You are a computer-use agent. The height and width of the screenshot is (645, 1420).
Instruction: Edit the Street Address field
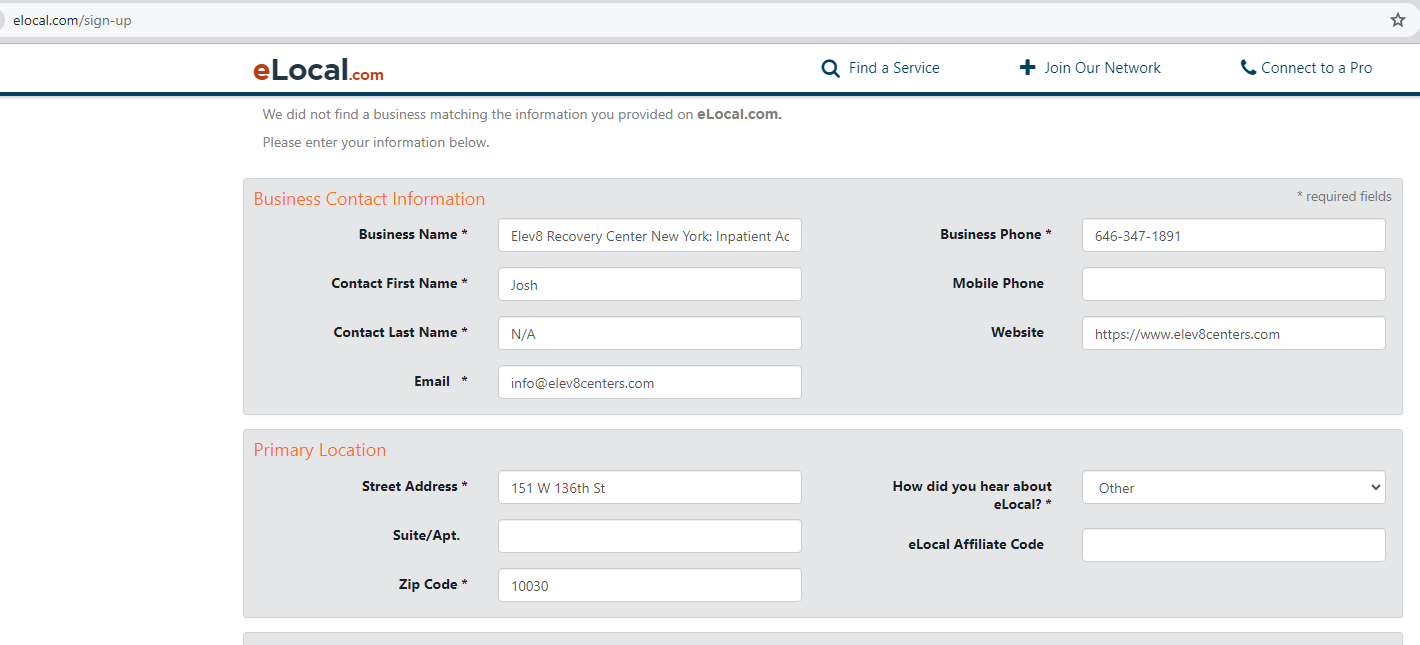point(650,487)
